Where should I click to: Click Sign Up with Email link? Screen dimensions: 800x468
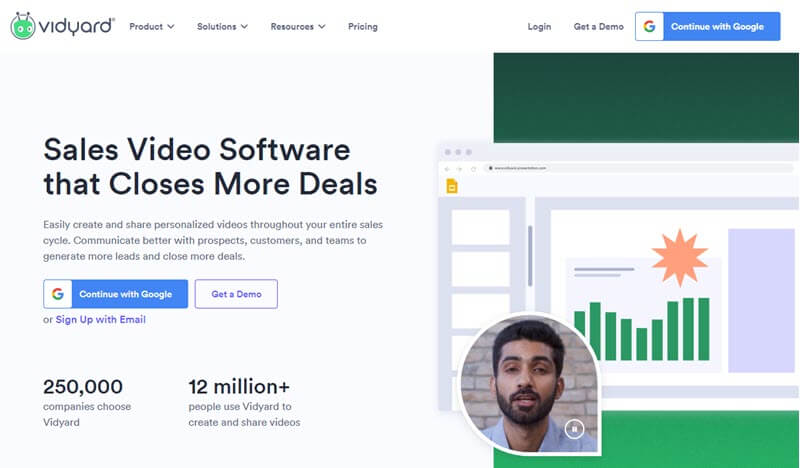pyautogui.click(x=101, y=319)
